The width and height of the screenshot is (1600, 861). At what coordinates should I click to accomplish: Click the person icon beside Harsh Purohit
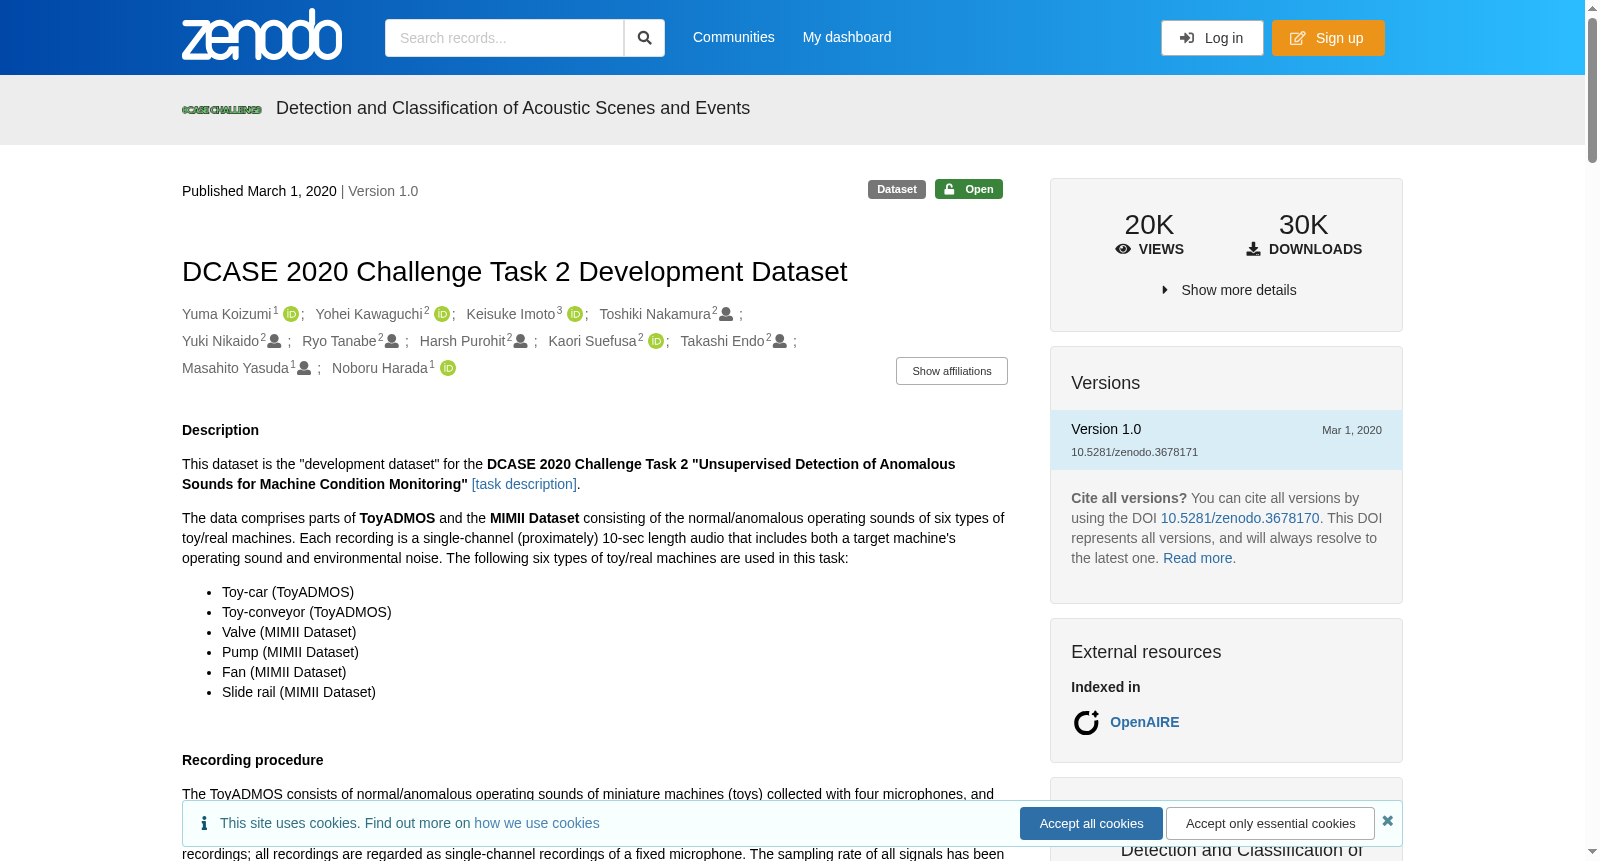520,341
